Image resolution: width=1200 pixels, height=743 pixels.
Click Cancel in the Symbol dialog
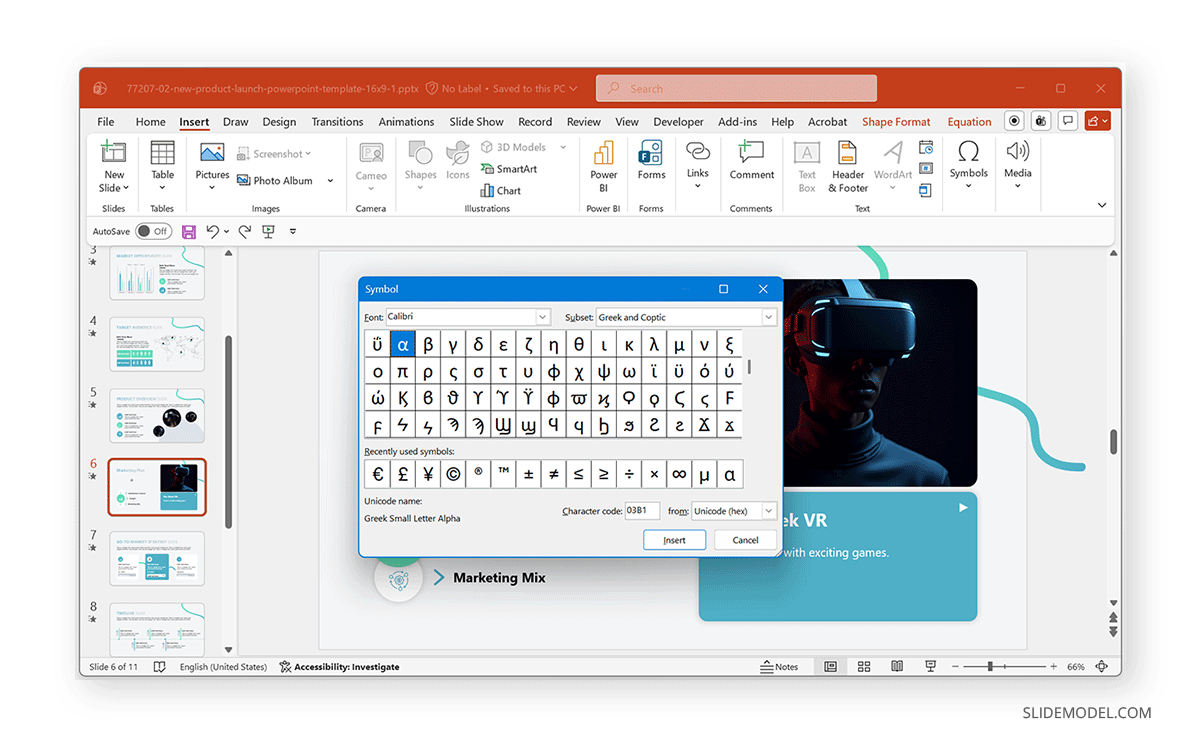[x=745, y=540]
